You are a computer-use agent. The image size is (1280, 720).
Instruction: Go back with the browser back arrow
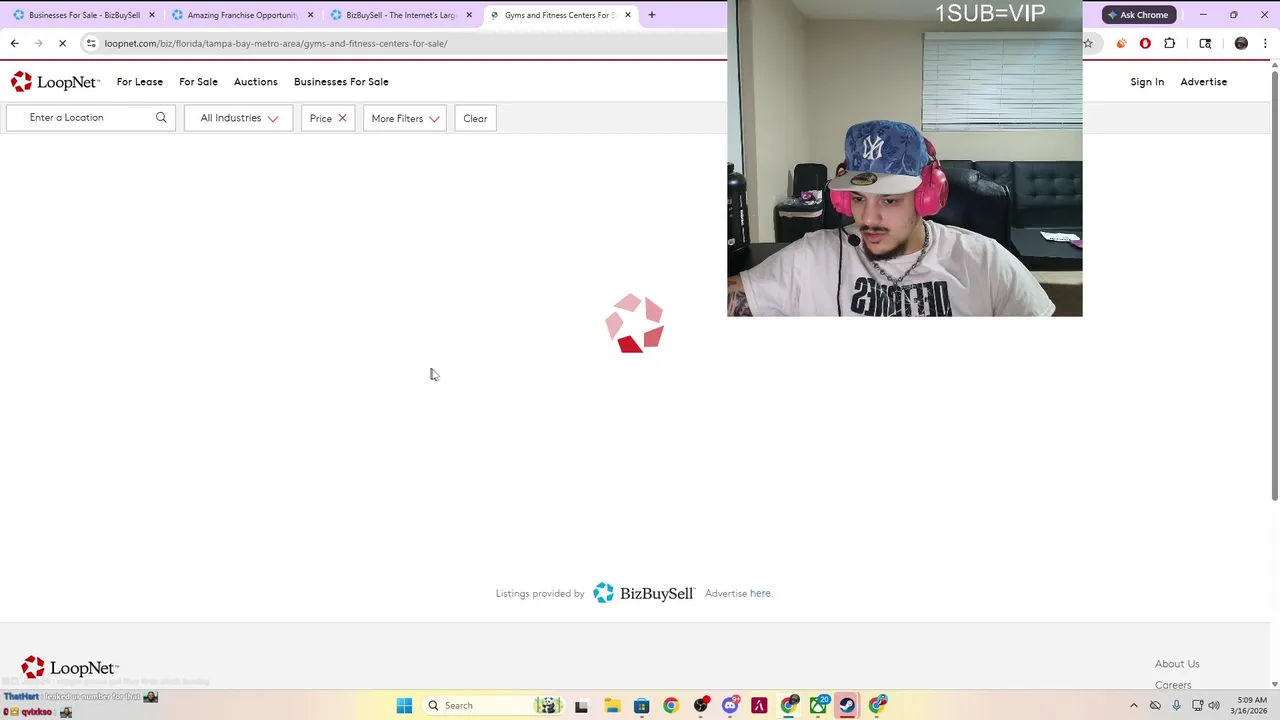[x=14, y=43]
